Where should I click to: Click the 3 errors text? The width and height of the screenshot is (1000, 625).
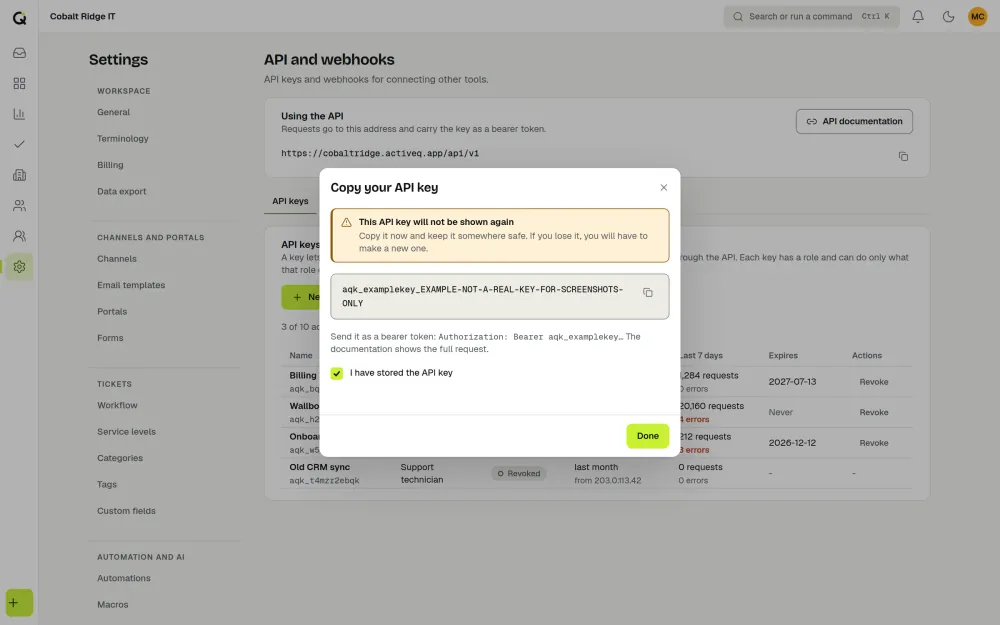pos(694,450)
